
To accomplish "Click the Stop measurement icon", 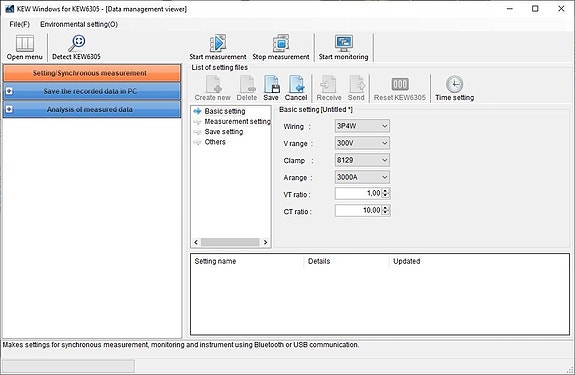I will pyautogui.click(x=281, y=43).
